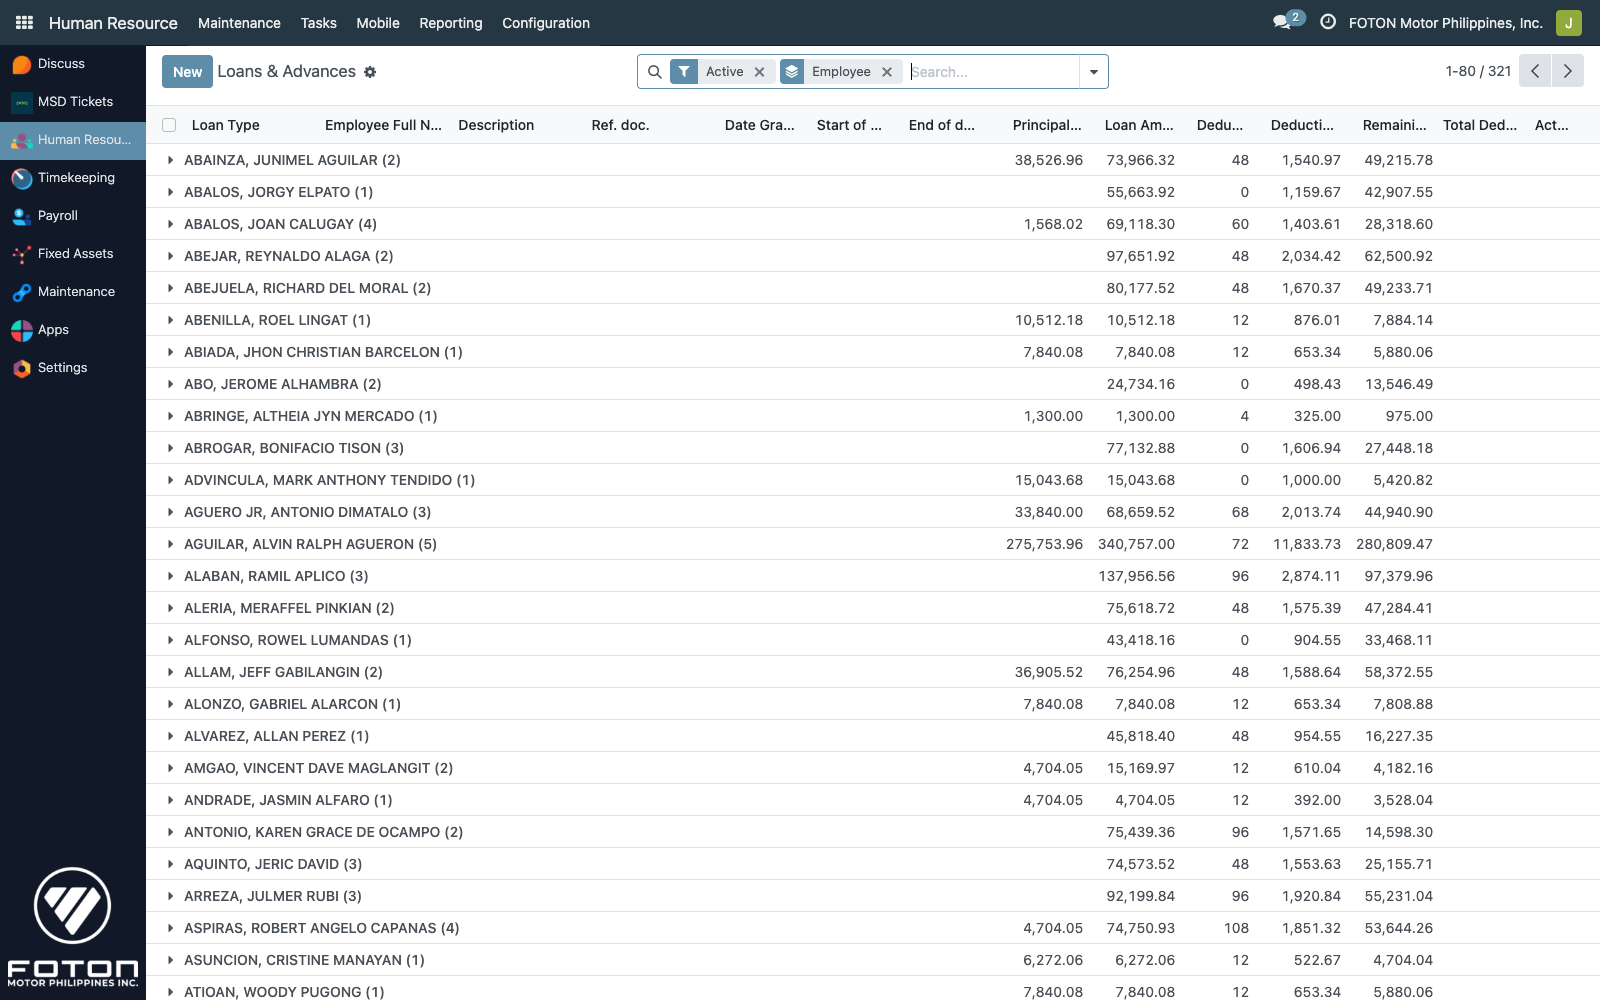Click the New button

click(187, 71)
